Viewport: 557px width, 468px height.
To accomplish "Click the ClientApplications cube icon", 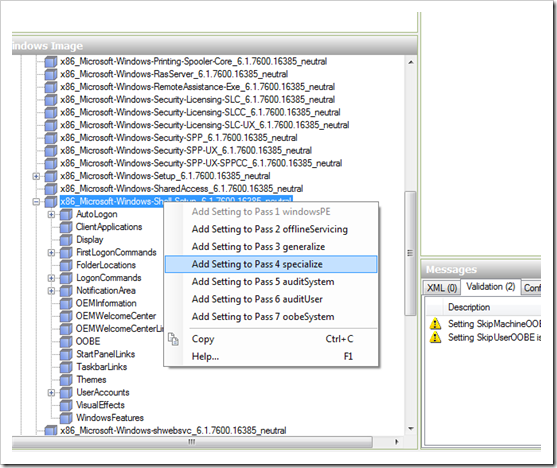I will point(66,227).
